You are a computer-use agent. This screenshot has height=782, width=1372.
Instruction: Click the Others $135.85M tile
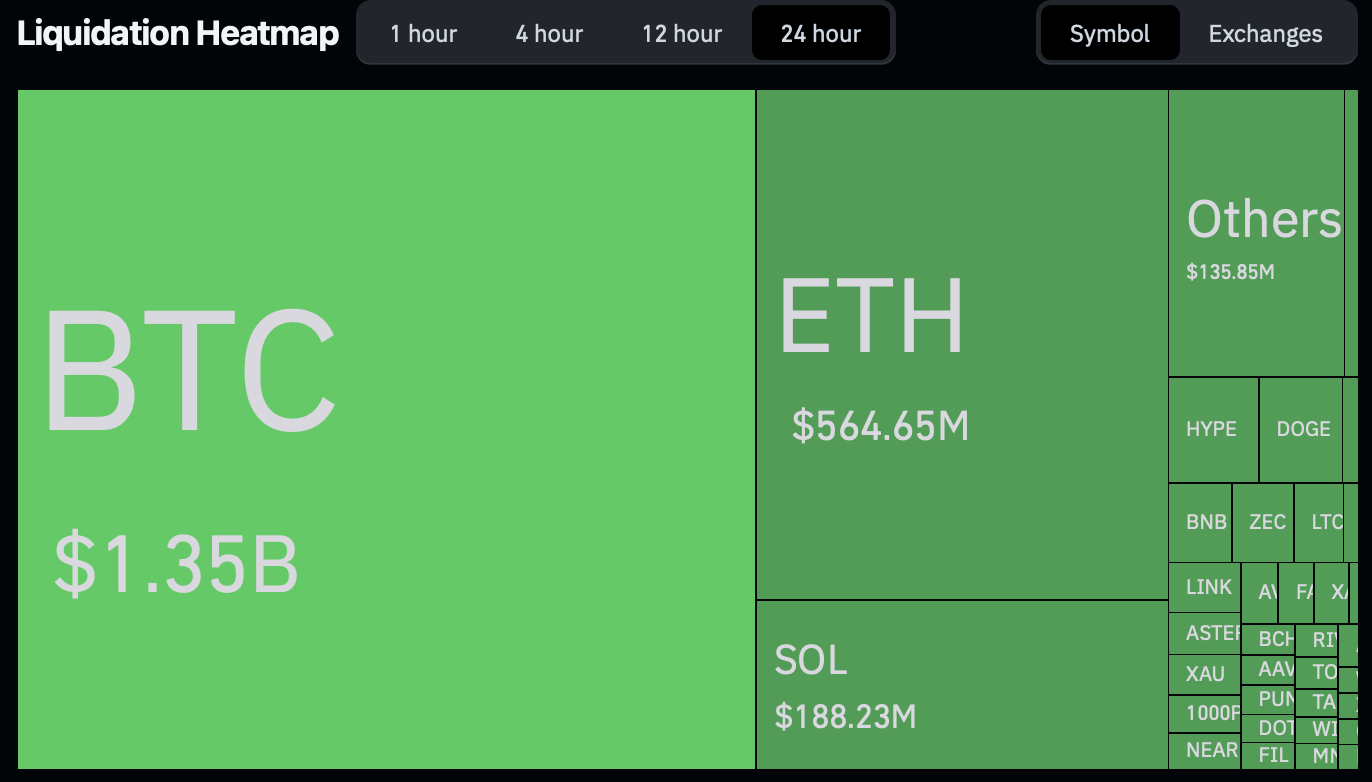point(1256,234)
